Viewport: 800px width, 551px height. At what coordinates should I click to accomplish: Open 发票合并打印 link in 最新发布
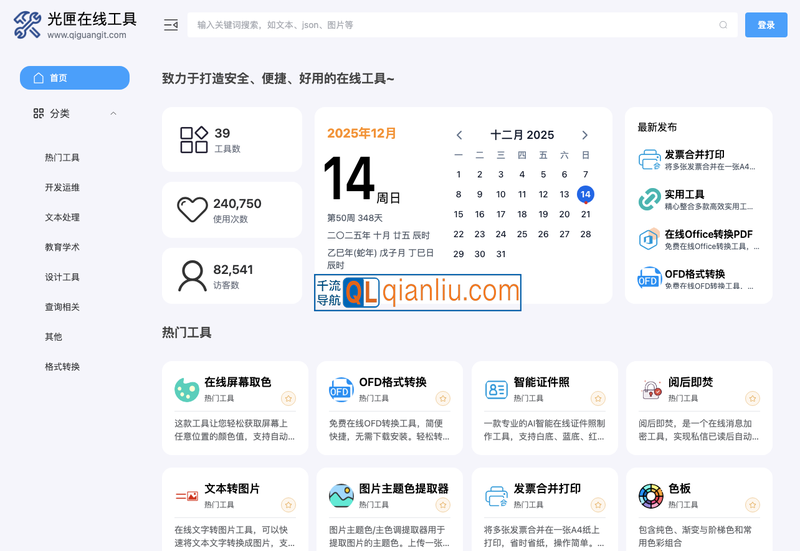[694, 155]
